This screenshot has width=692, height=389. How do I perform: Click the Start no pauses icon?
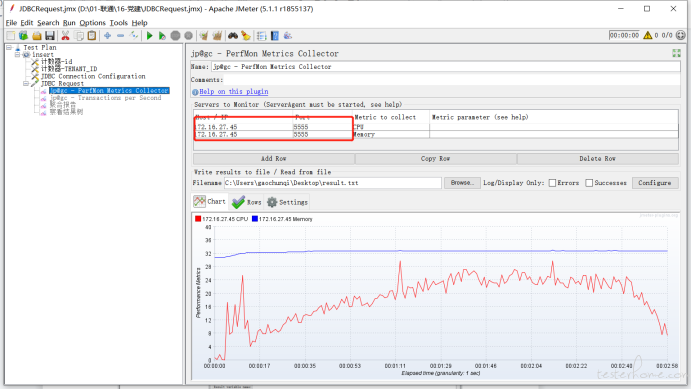click(x=162, y=36)
